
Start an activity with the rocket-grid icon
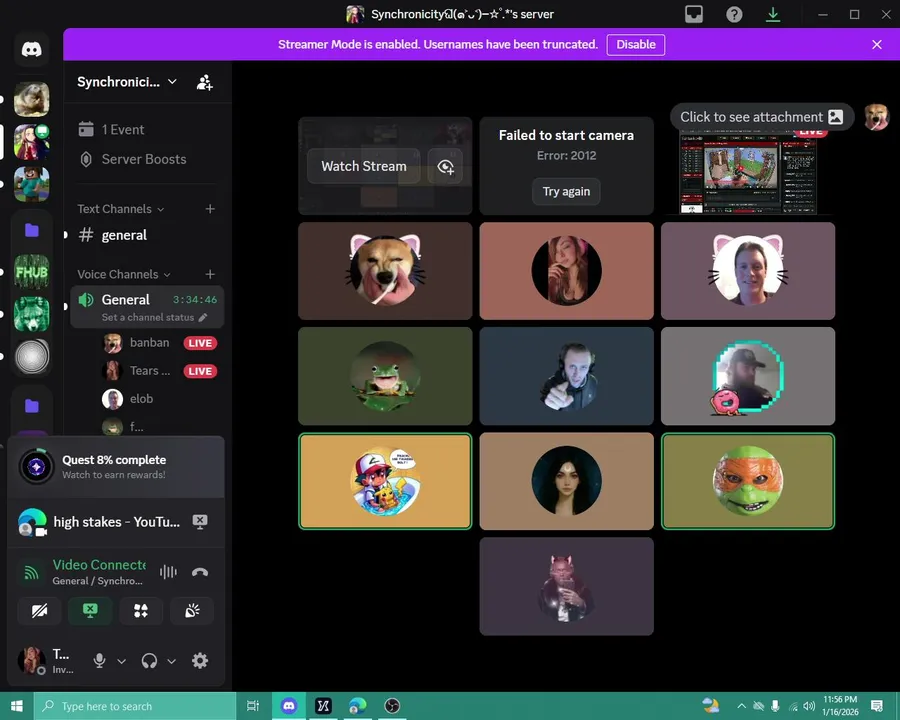click(141, 610)
